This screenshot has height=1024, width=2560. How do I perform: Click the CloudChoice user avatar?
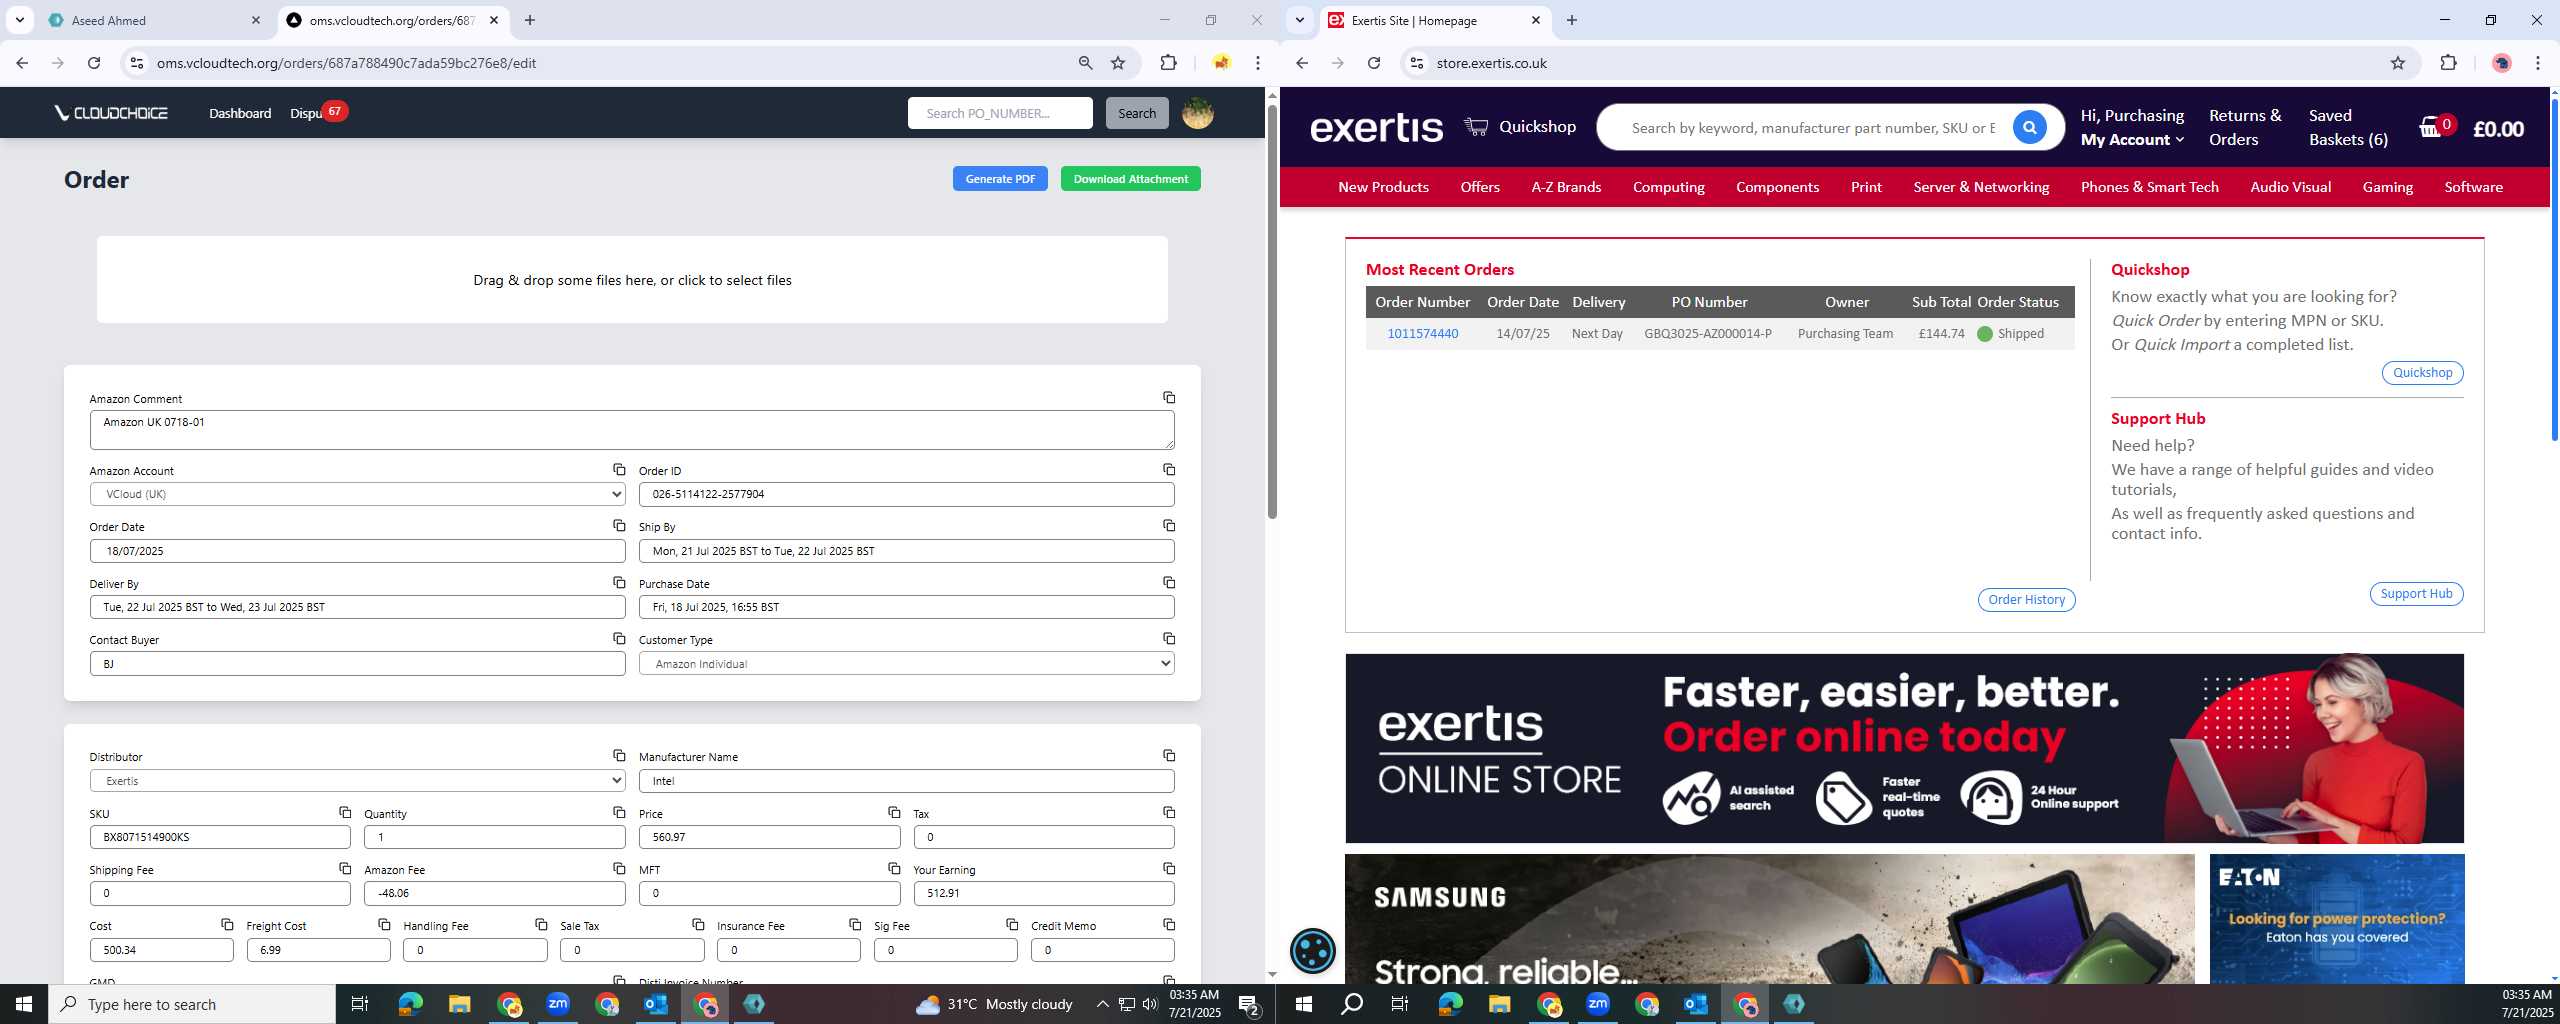[x=1197, y=113]
